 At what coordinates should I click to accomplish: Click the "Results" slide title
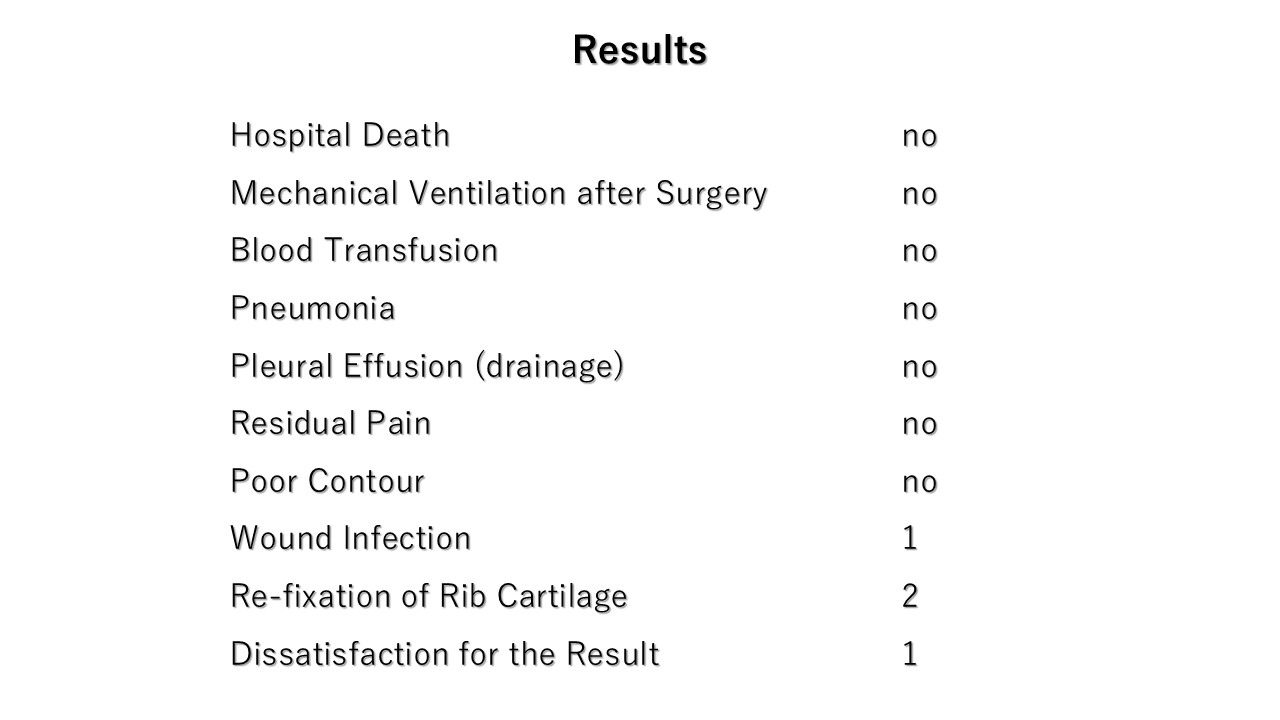point(640,50)
